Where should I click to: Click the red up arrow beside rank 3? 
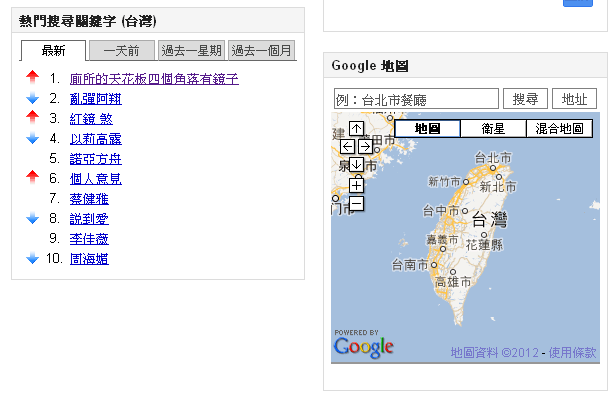coord(33,117)
